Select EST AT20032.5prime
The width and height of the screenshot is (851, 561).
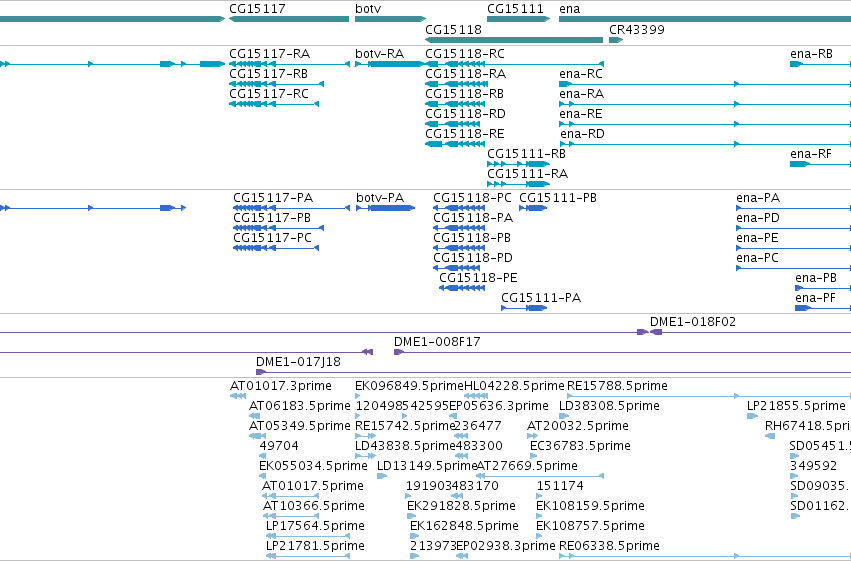(577, 426)
